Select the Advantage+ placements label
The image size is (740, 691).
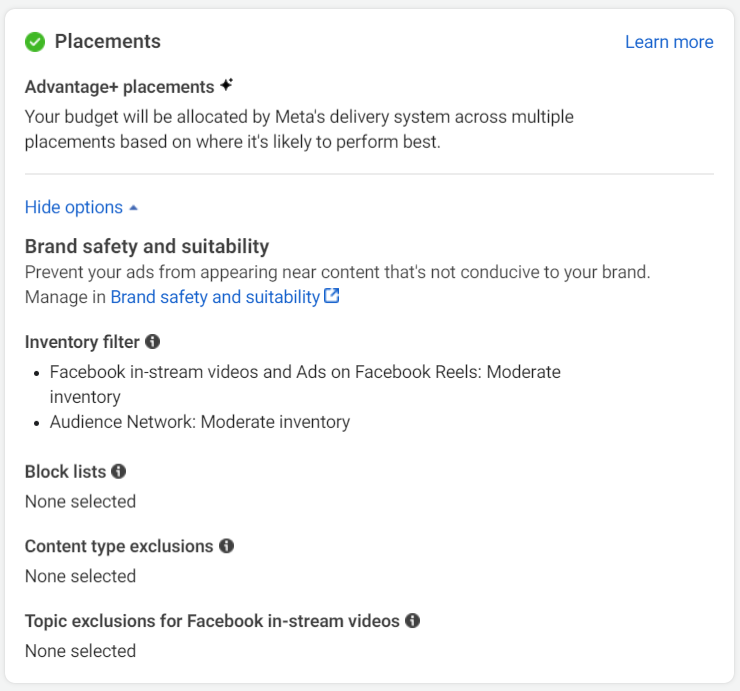click(x=119, y=87)
